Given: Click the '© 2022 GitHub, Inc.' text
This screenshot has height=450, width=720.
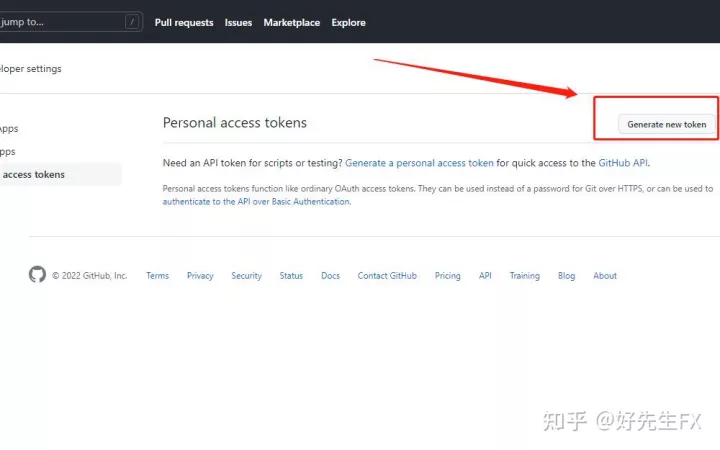Looking at the screenshot, I should pos(90,276).
